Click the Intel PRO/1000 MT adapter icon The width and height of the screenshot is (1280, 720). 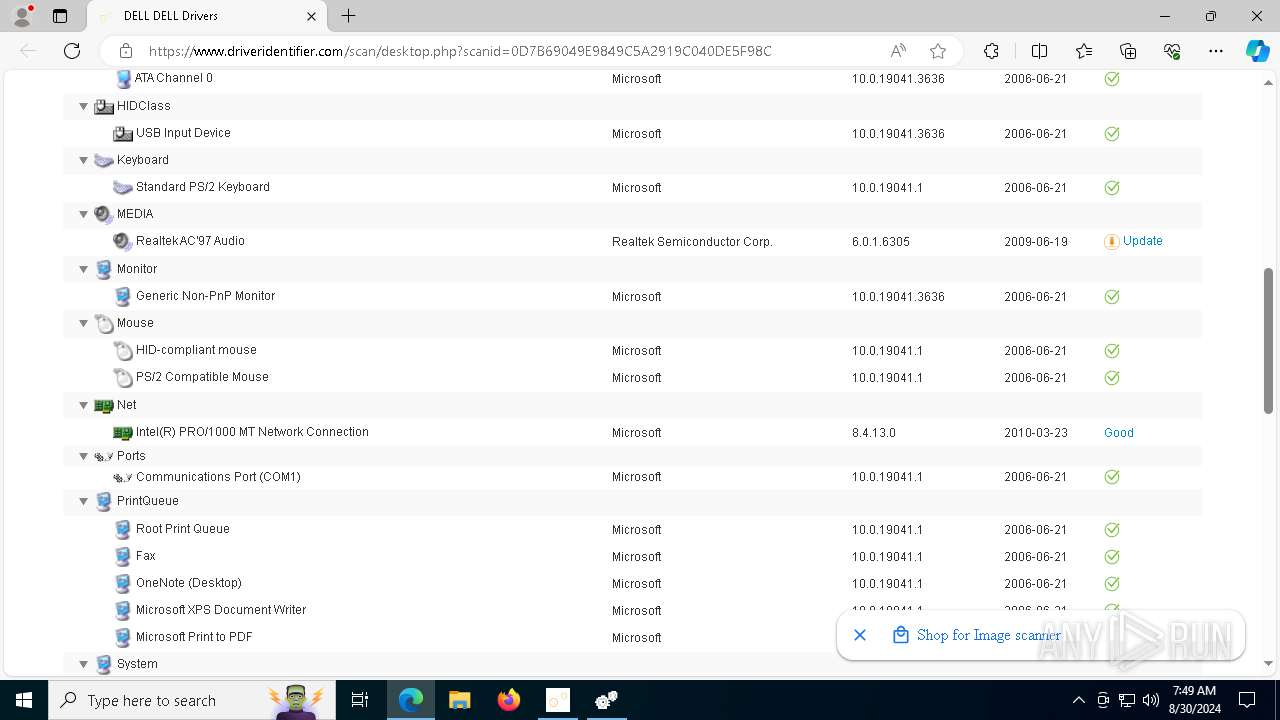click(123, 432)
